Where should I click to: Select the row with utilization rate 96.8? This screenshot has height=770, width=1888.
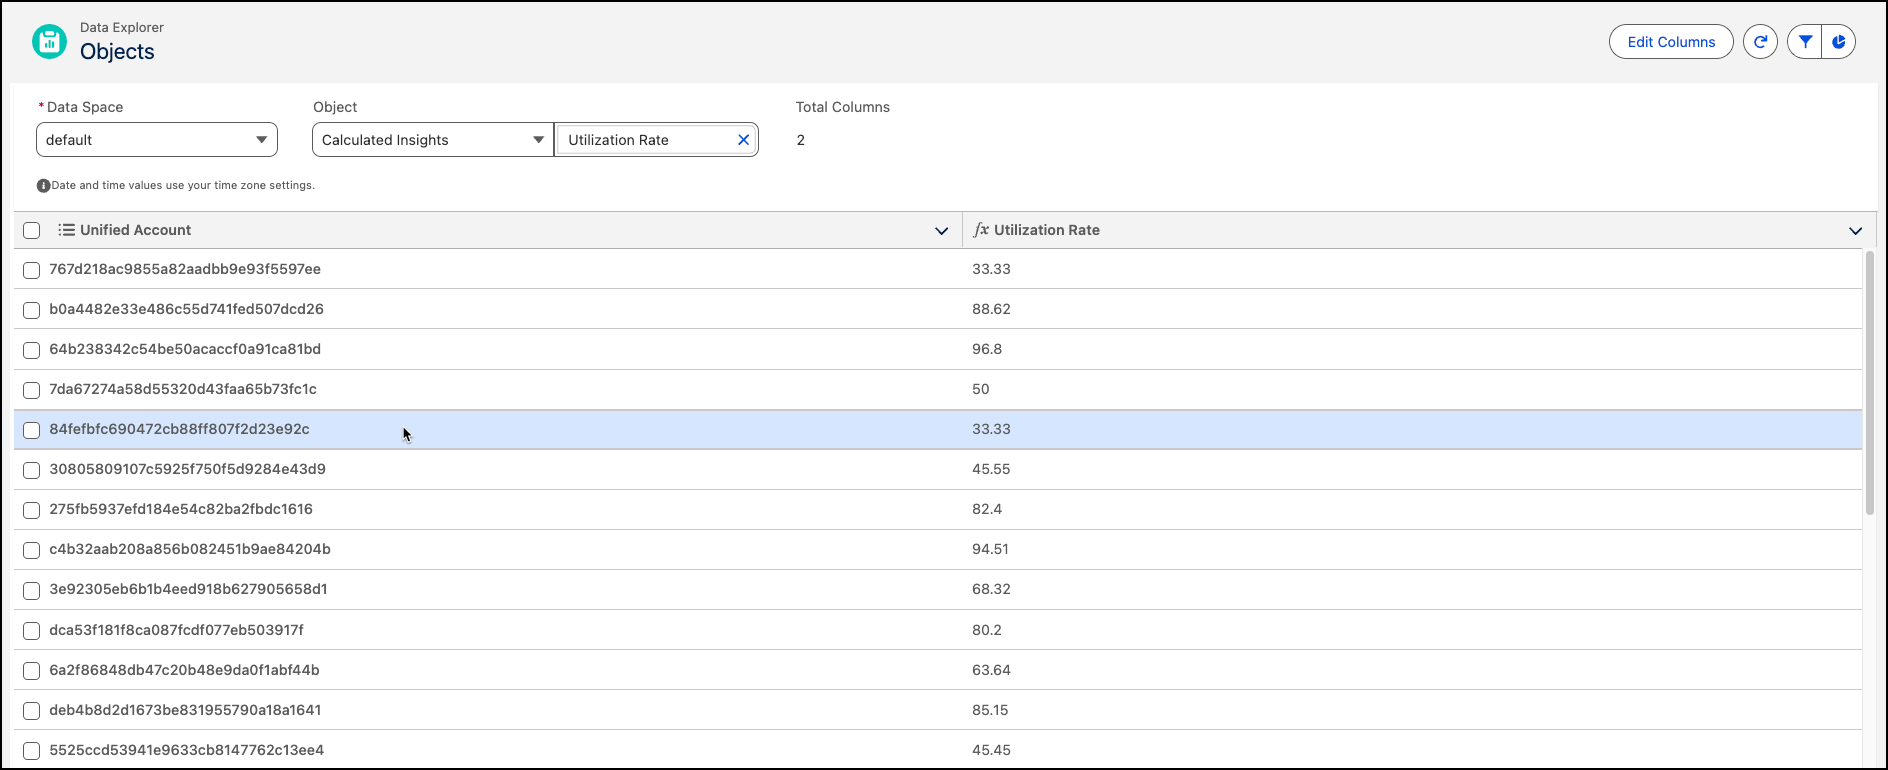coord(32,350)
